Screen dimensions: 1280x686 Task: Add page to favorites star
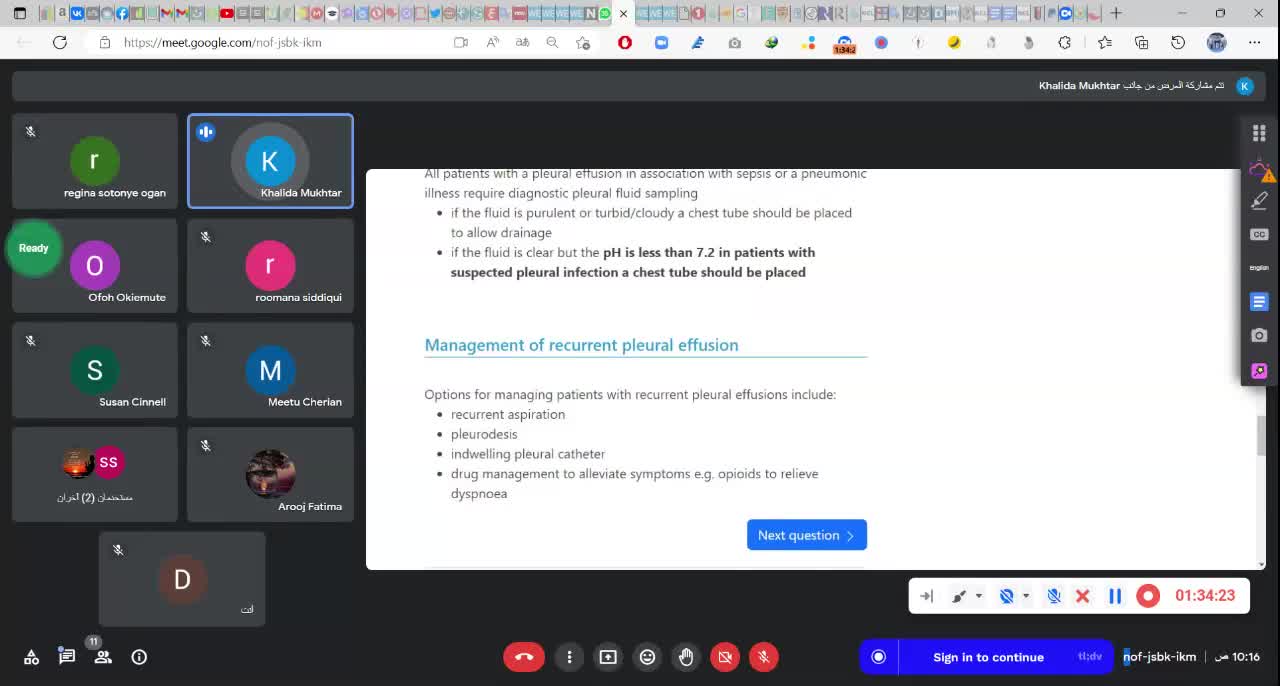[583, 42]
